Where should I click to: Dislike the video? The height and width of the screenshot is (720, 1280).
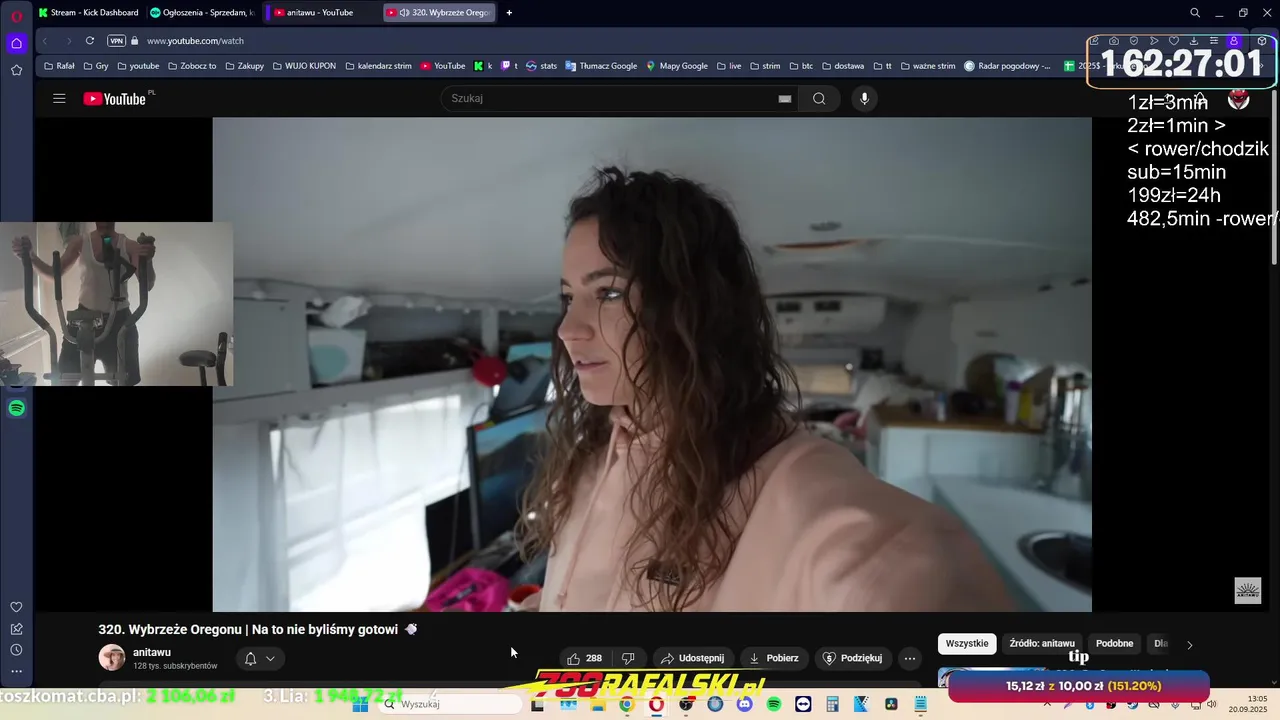pos(628,658)
